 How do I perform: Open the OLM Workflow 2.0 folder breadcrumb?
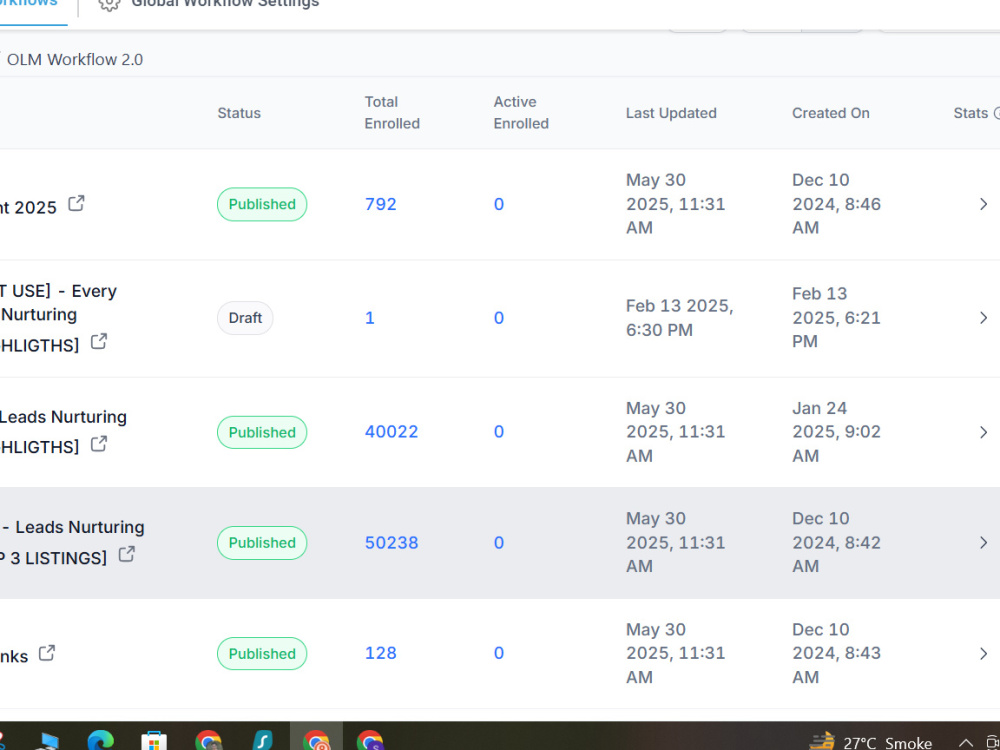pos(75,60)
